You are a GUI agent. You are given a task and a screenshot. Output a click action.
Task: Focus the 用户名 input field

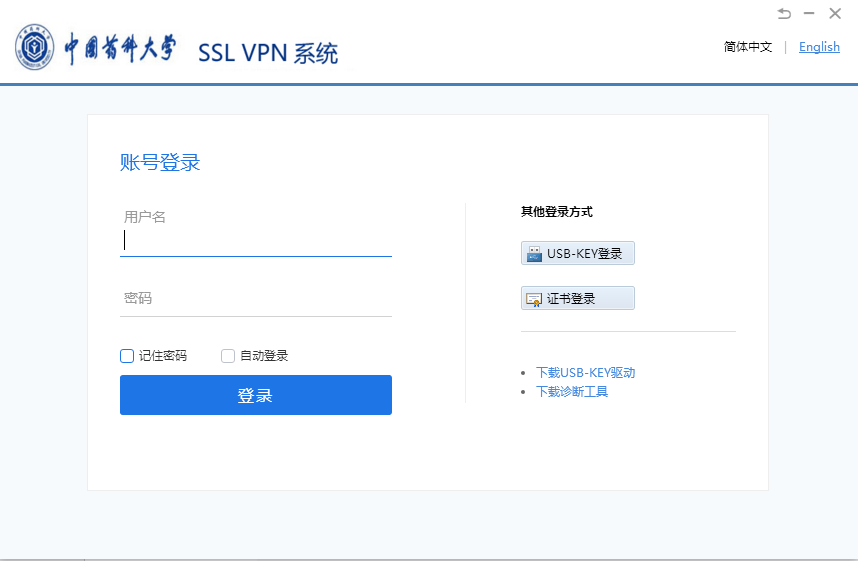(x=255, y=240)
